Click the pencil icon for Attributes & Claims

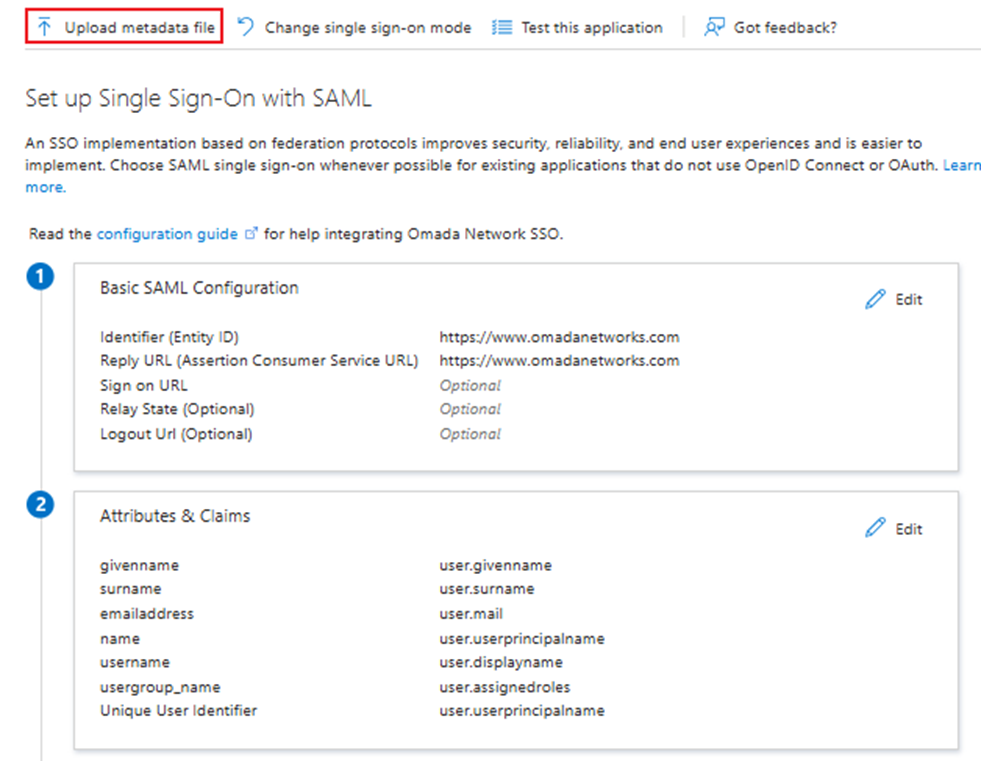pyautogui.click(x=874, y=527)
